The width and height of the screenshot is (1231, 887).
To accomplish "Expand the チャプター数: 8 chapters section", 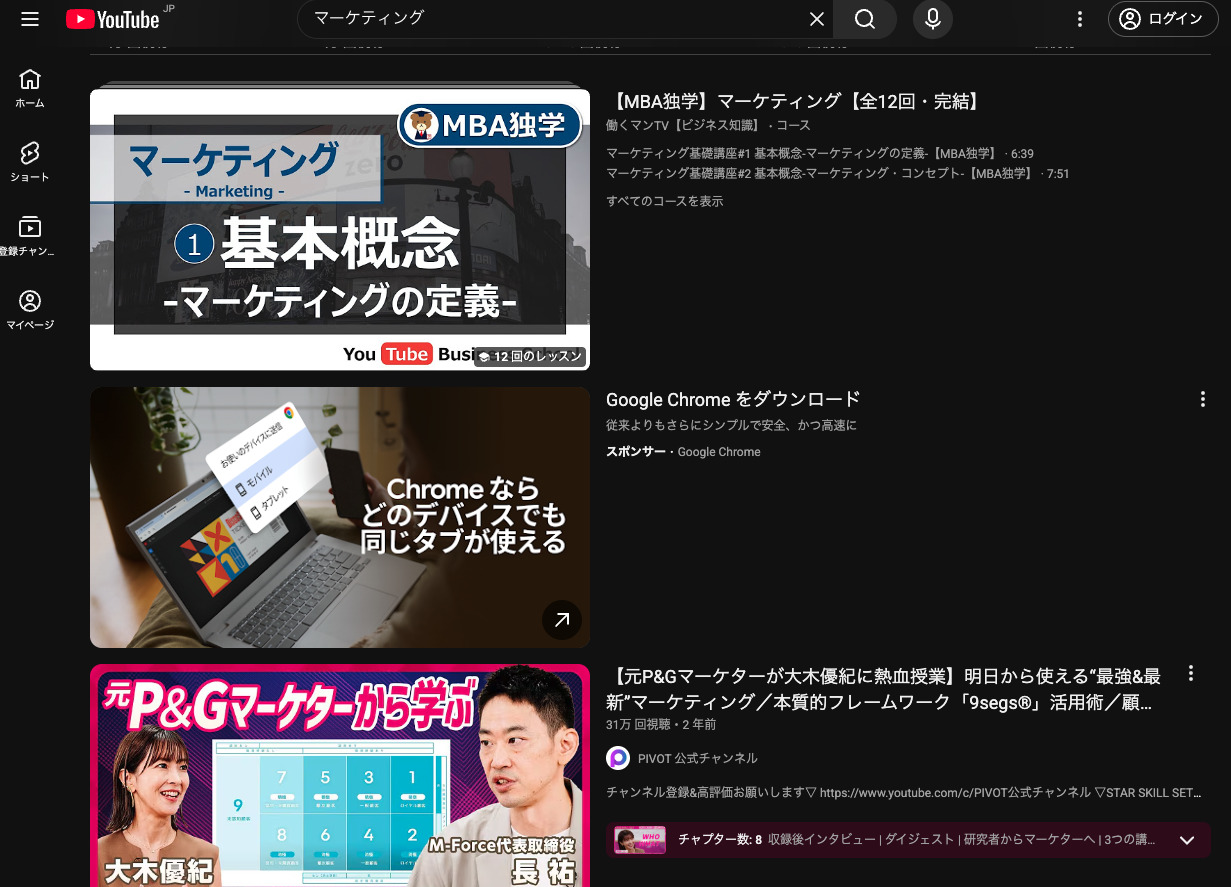I will coord(1187,840).
